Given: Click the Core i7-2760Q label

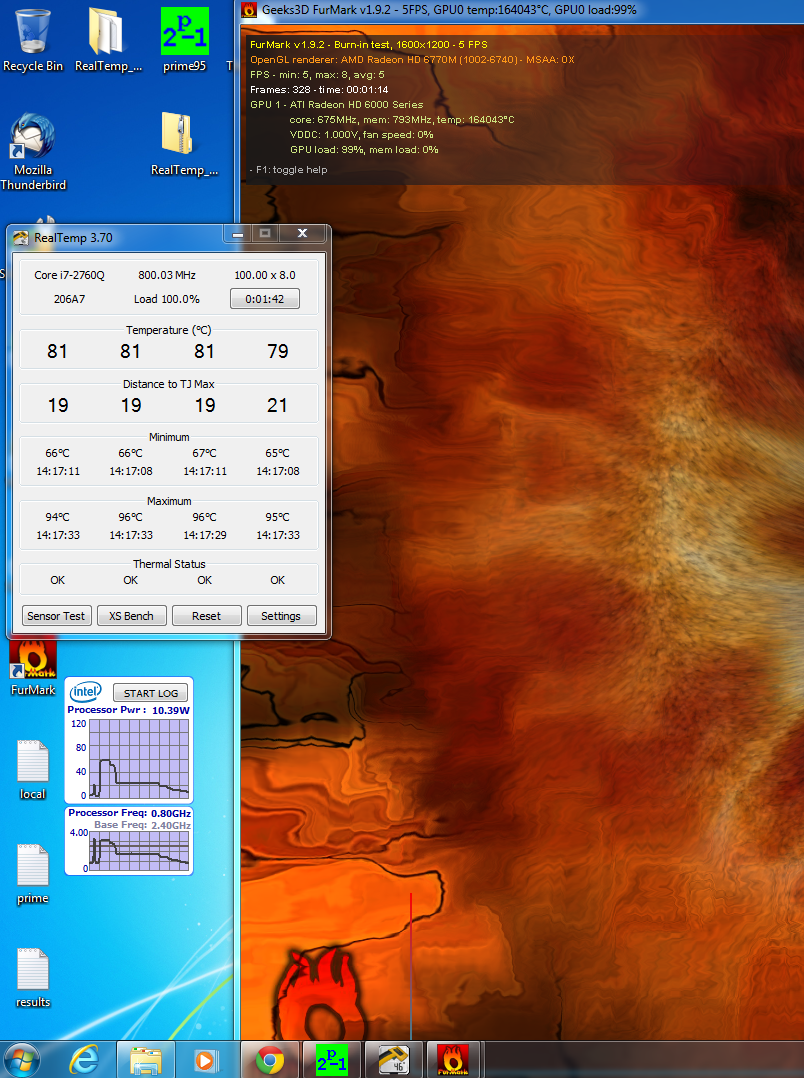Looking at the screenshot, I should pos(69,275).
